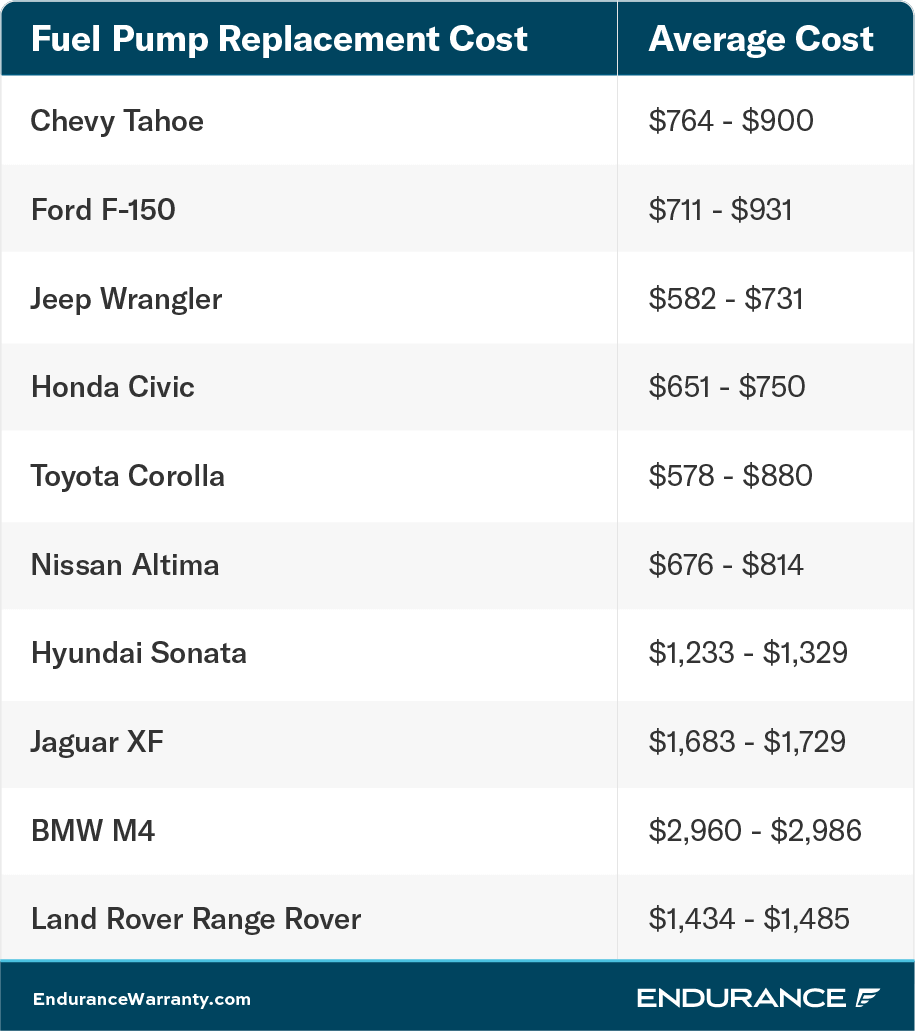Select the Toyota Corolla row label
This screenshot has height=1031, width=915.
[x=128, y=475]
